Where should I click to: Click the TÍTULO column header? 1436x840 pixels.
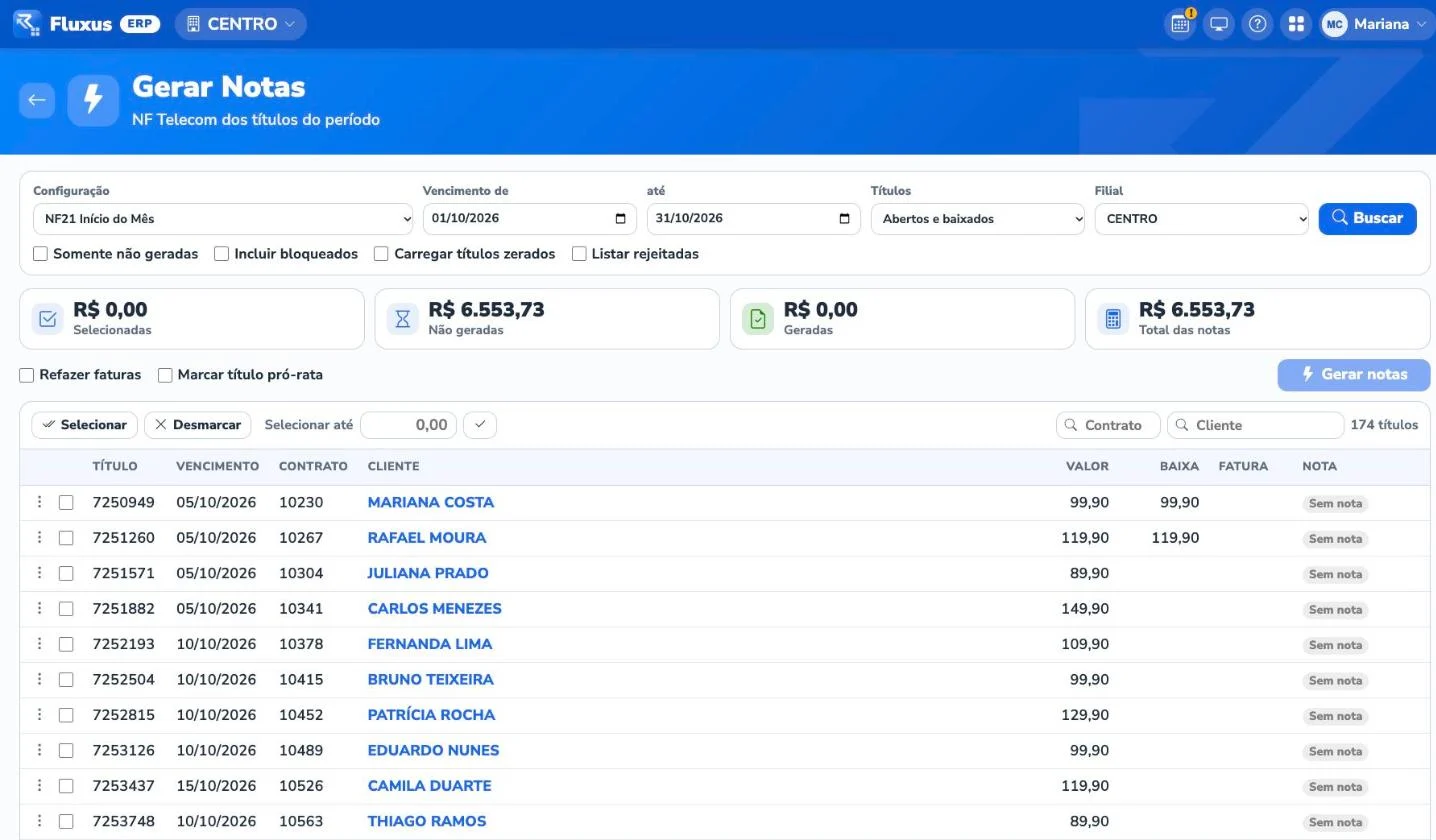115,466
